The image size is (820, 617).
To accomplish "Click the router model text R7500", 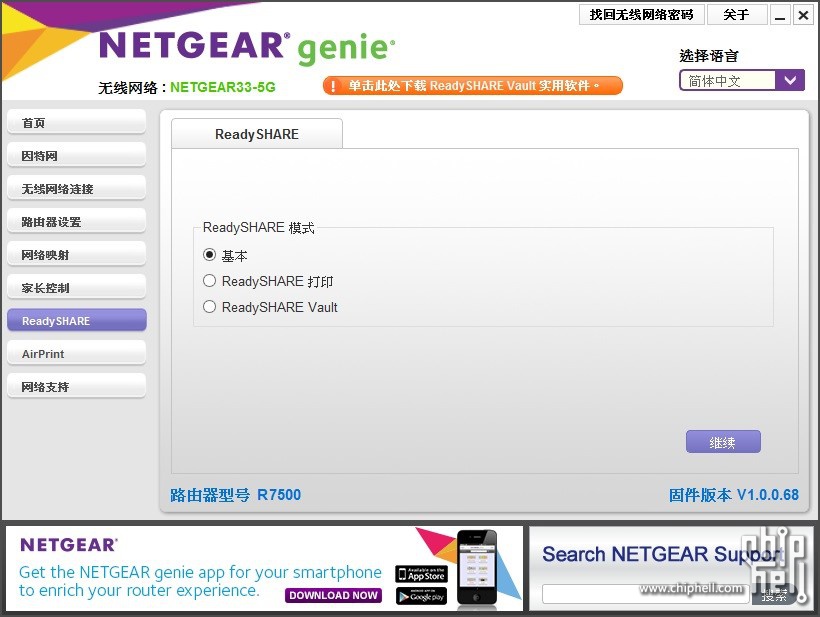I will coord(279,495).
